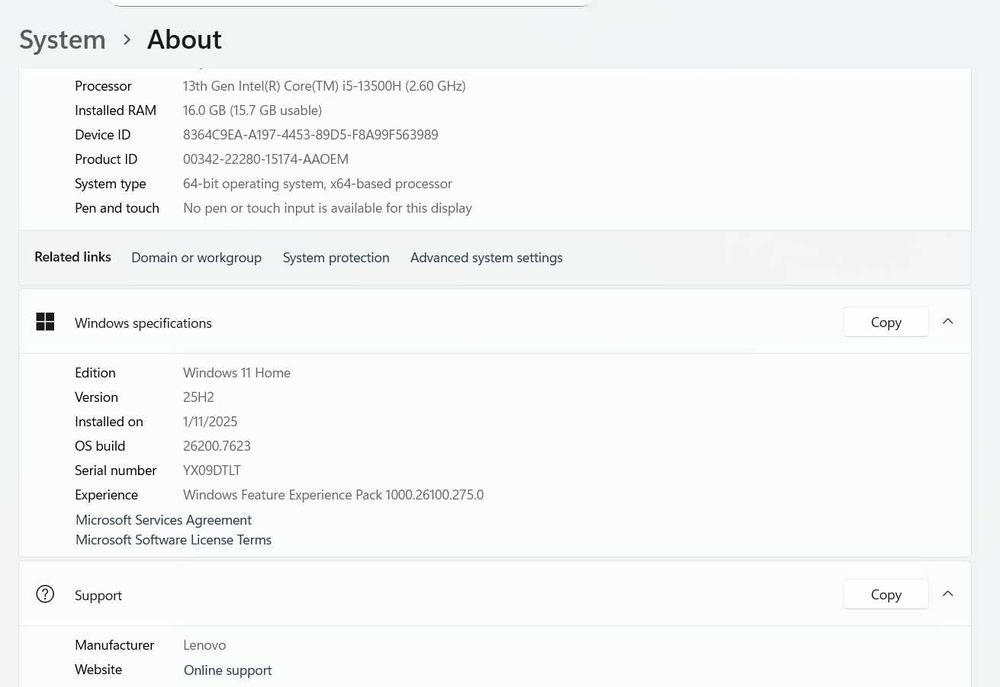Viewport: 1000px width, 687px height.
Task: Open Domain or workgroup link
Action: click(196, 258)
